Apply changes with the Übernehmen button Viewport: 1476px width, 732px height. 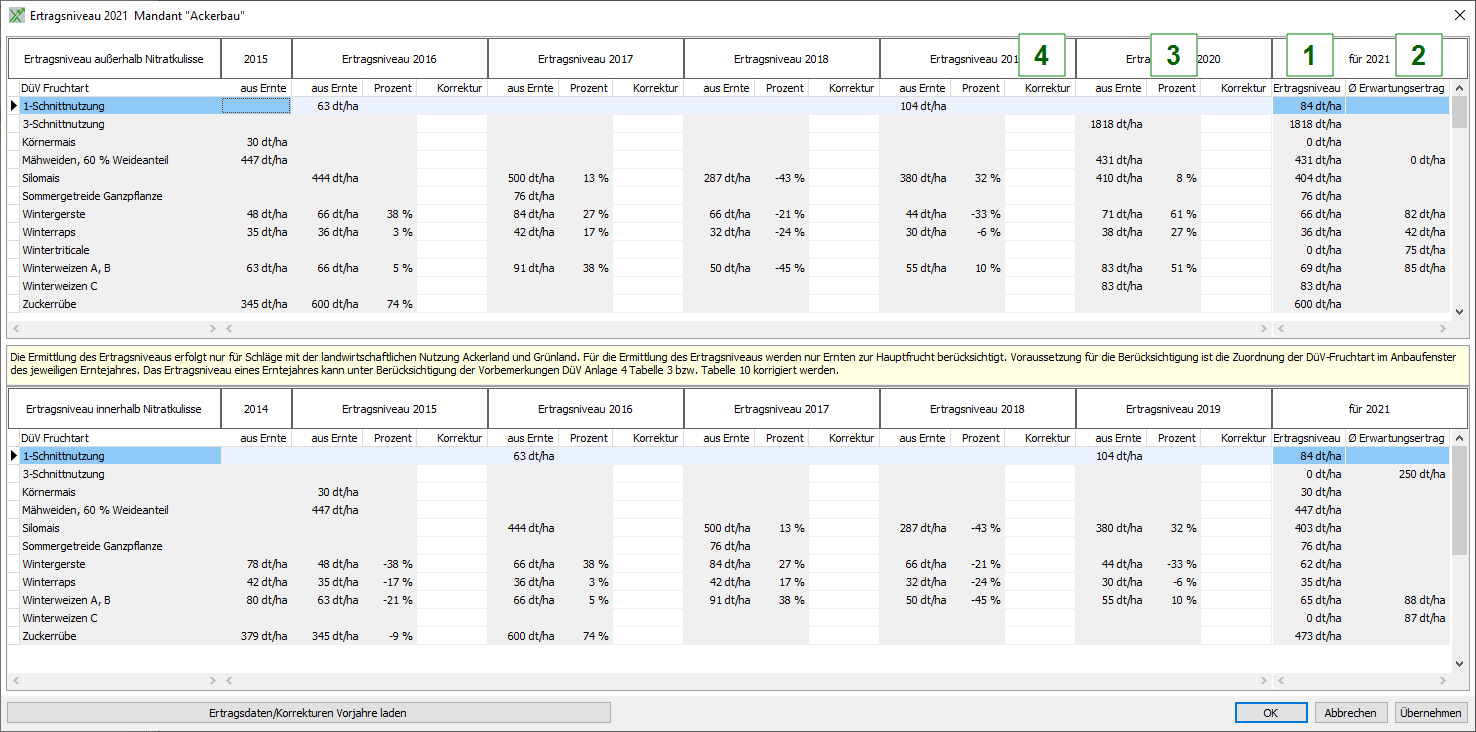click(1431, 713)
